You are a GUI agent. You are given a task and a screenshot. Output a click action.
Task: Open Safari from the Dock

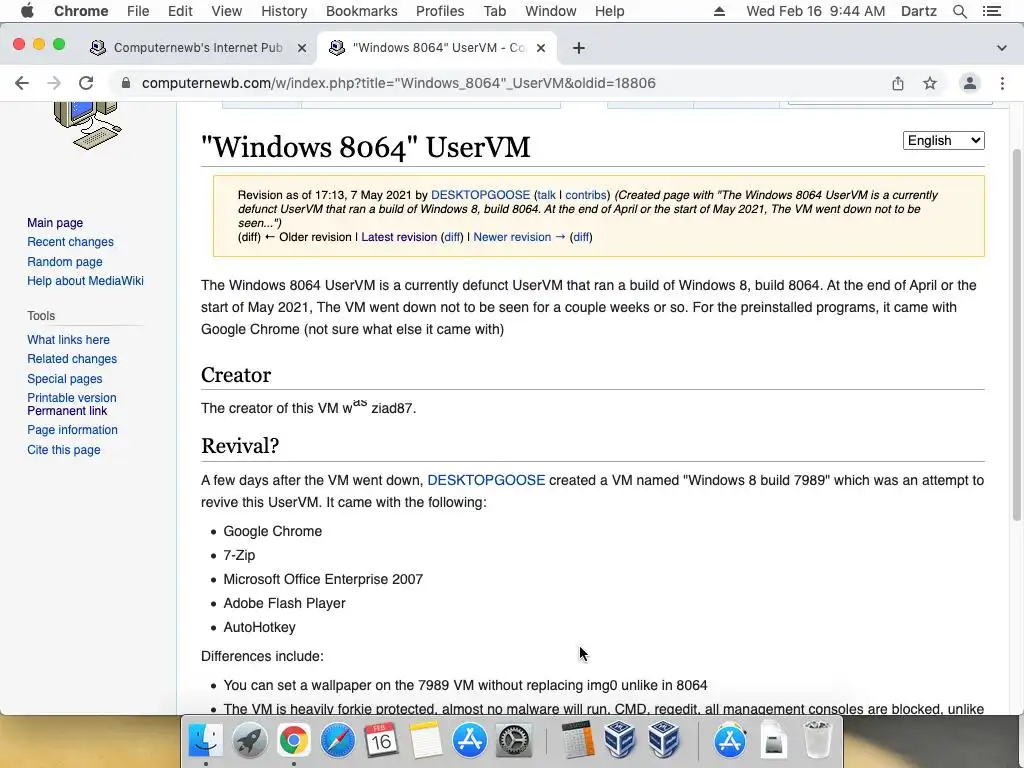337,741
